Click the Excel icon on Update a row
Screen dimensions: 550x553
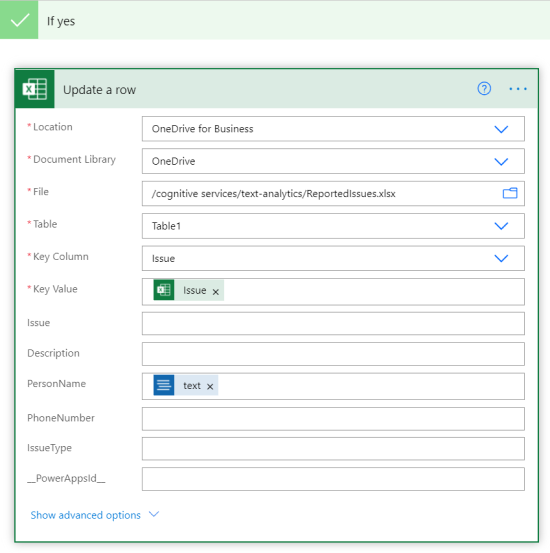coord(35,89)
